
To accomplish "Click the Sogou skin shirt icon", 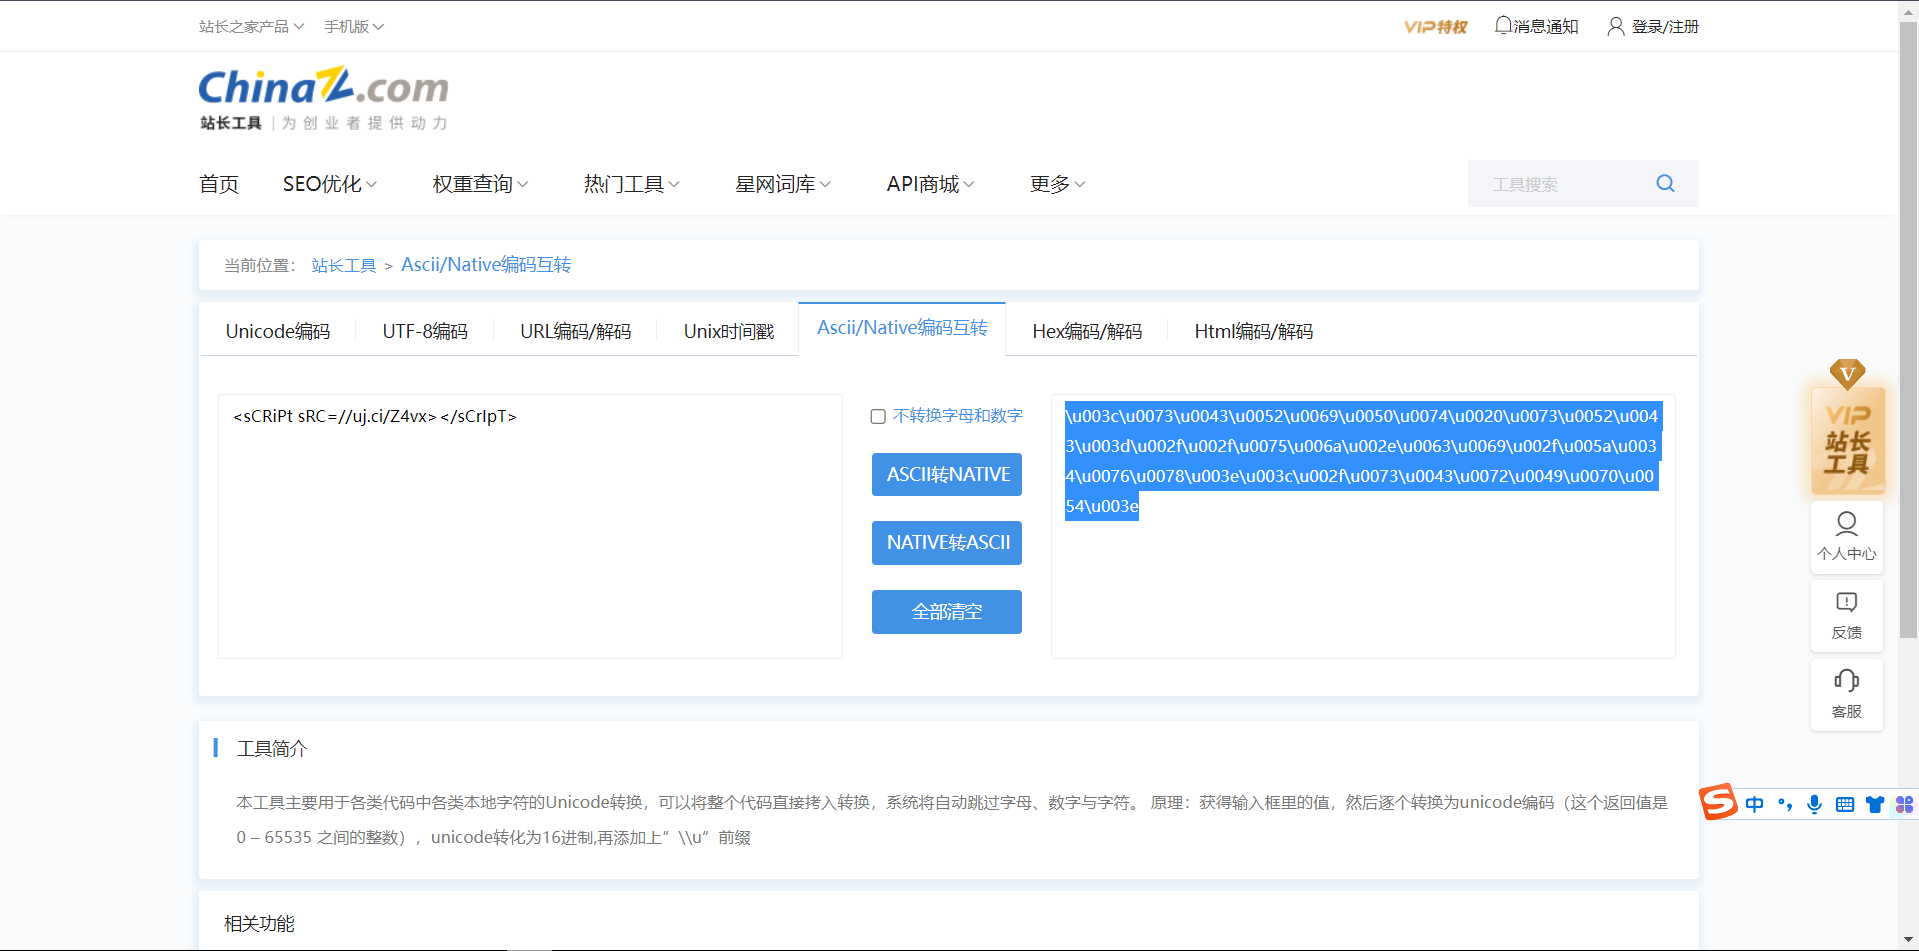I will click(x=1875, y=804).
